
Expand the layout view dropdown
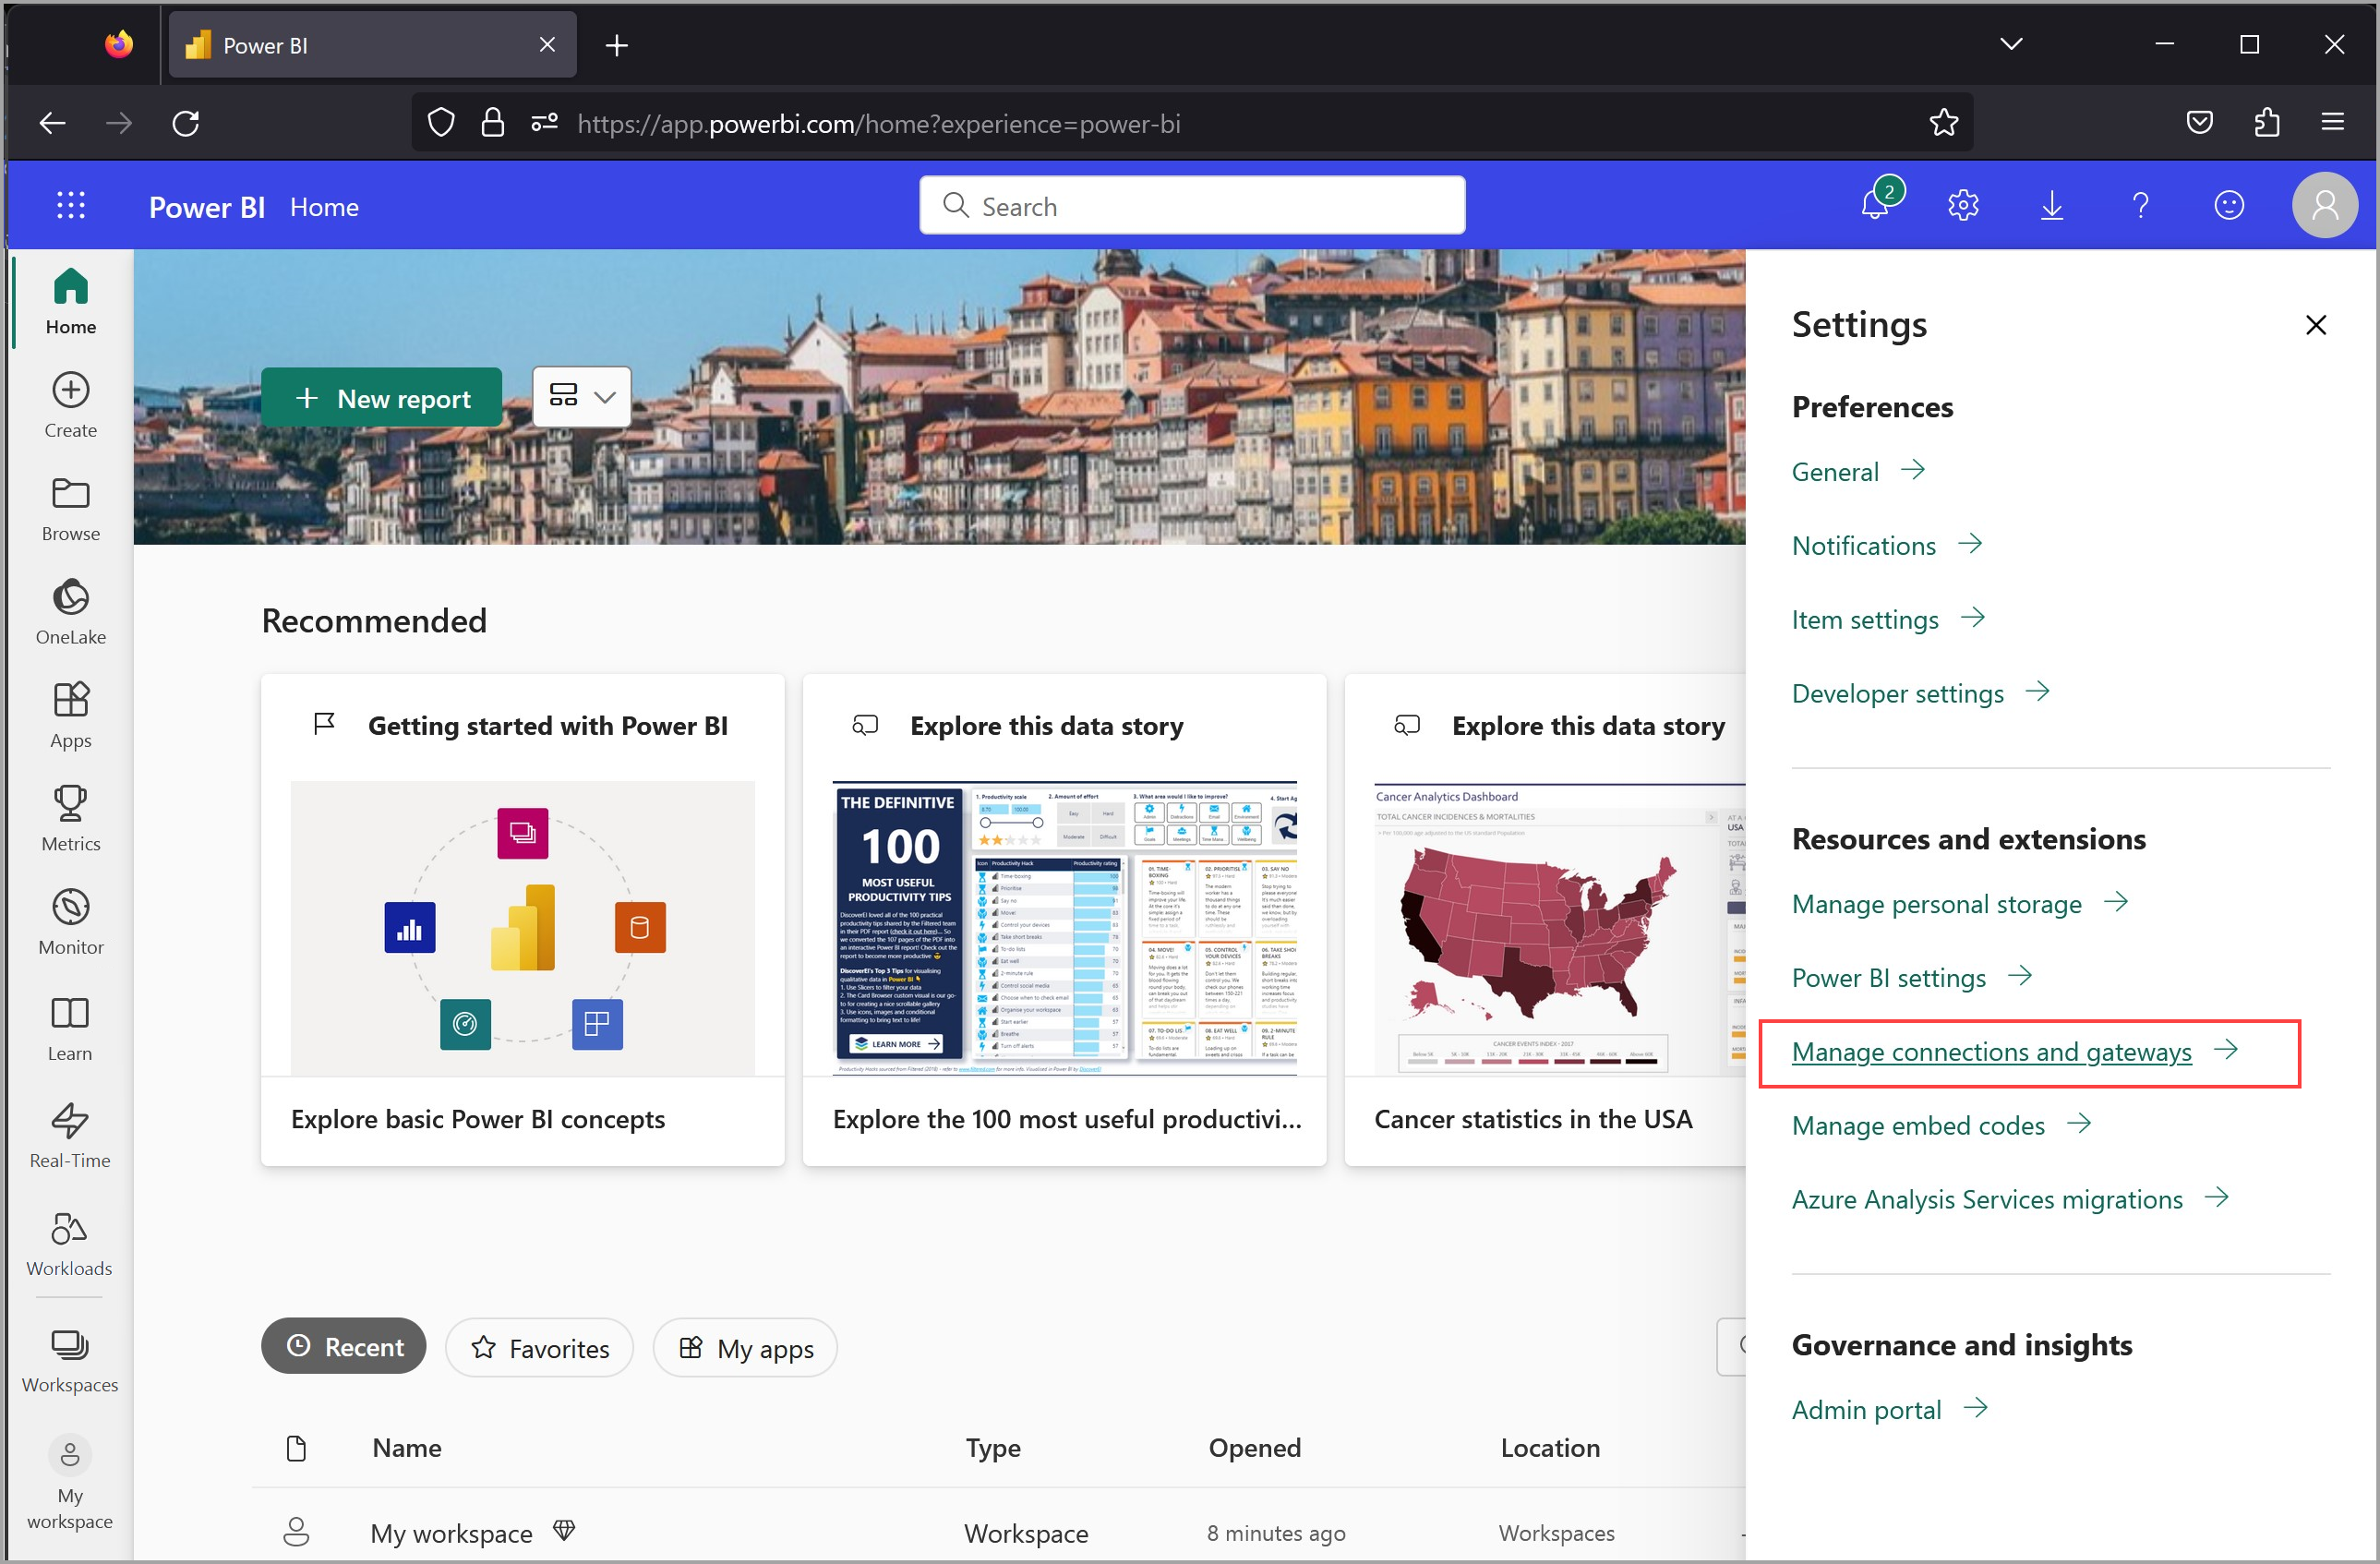(x=581, y=397)
